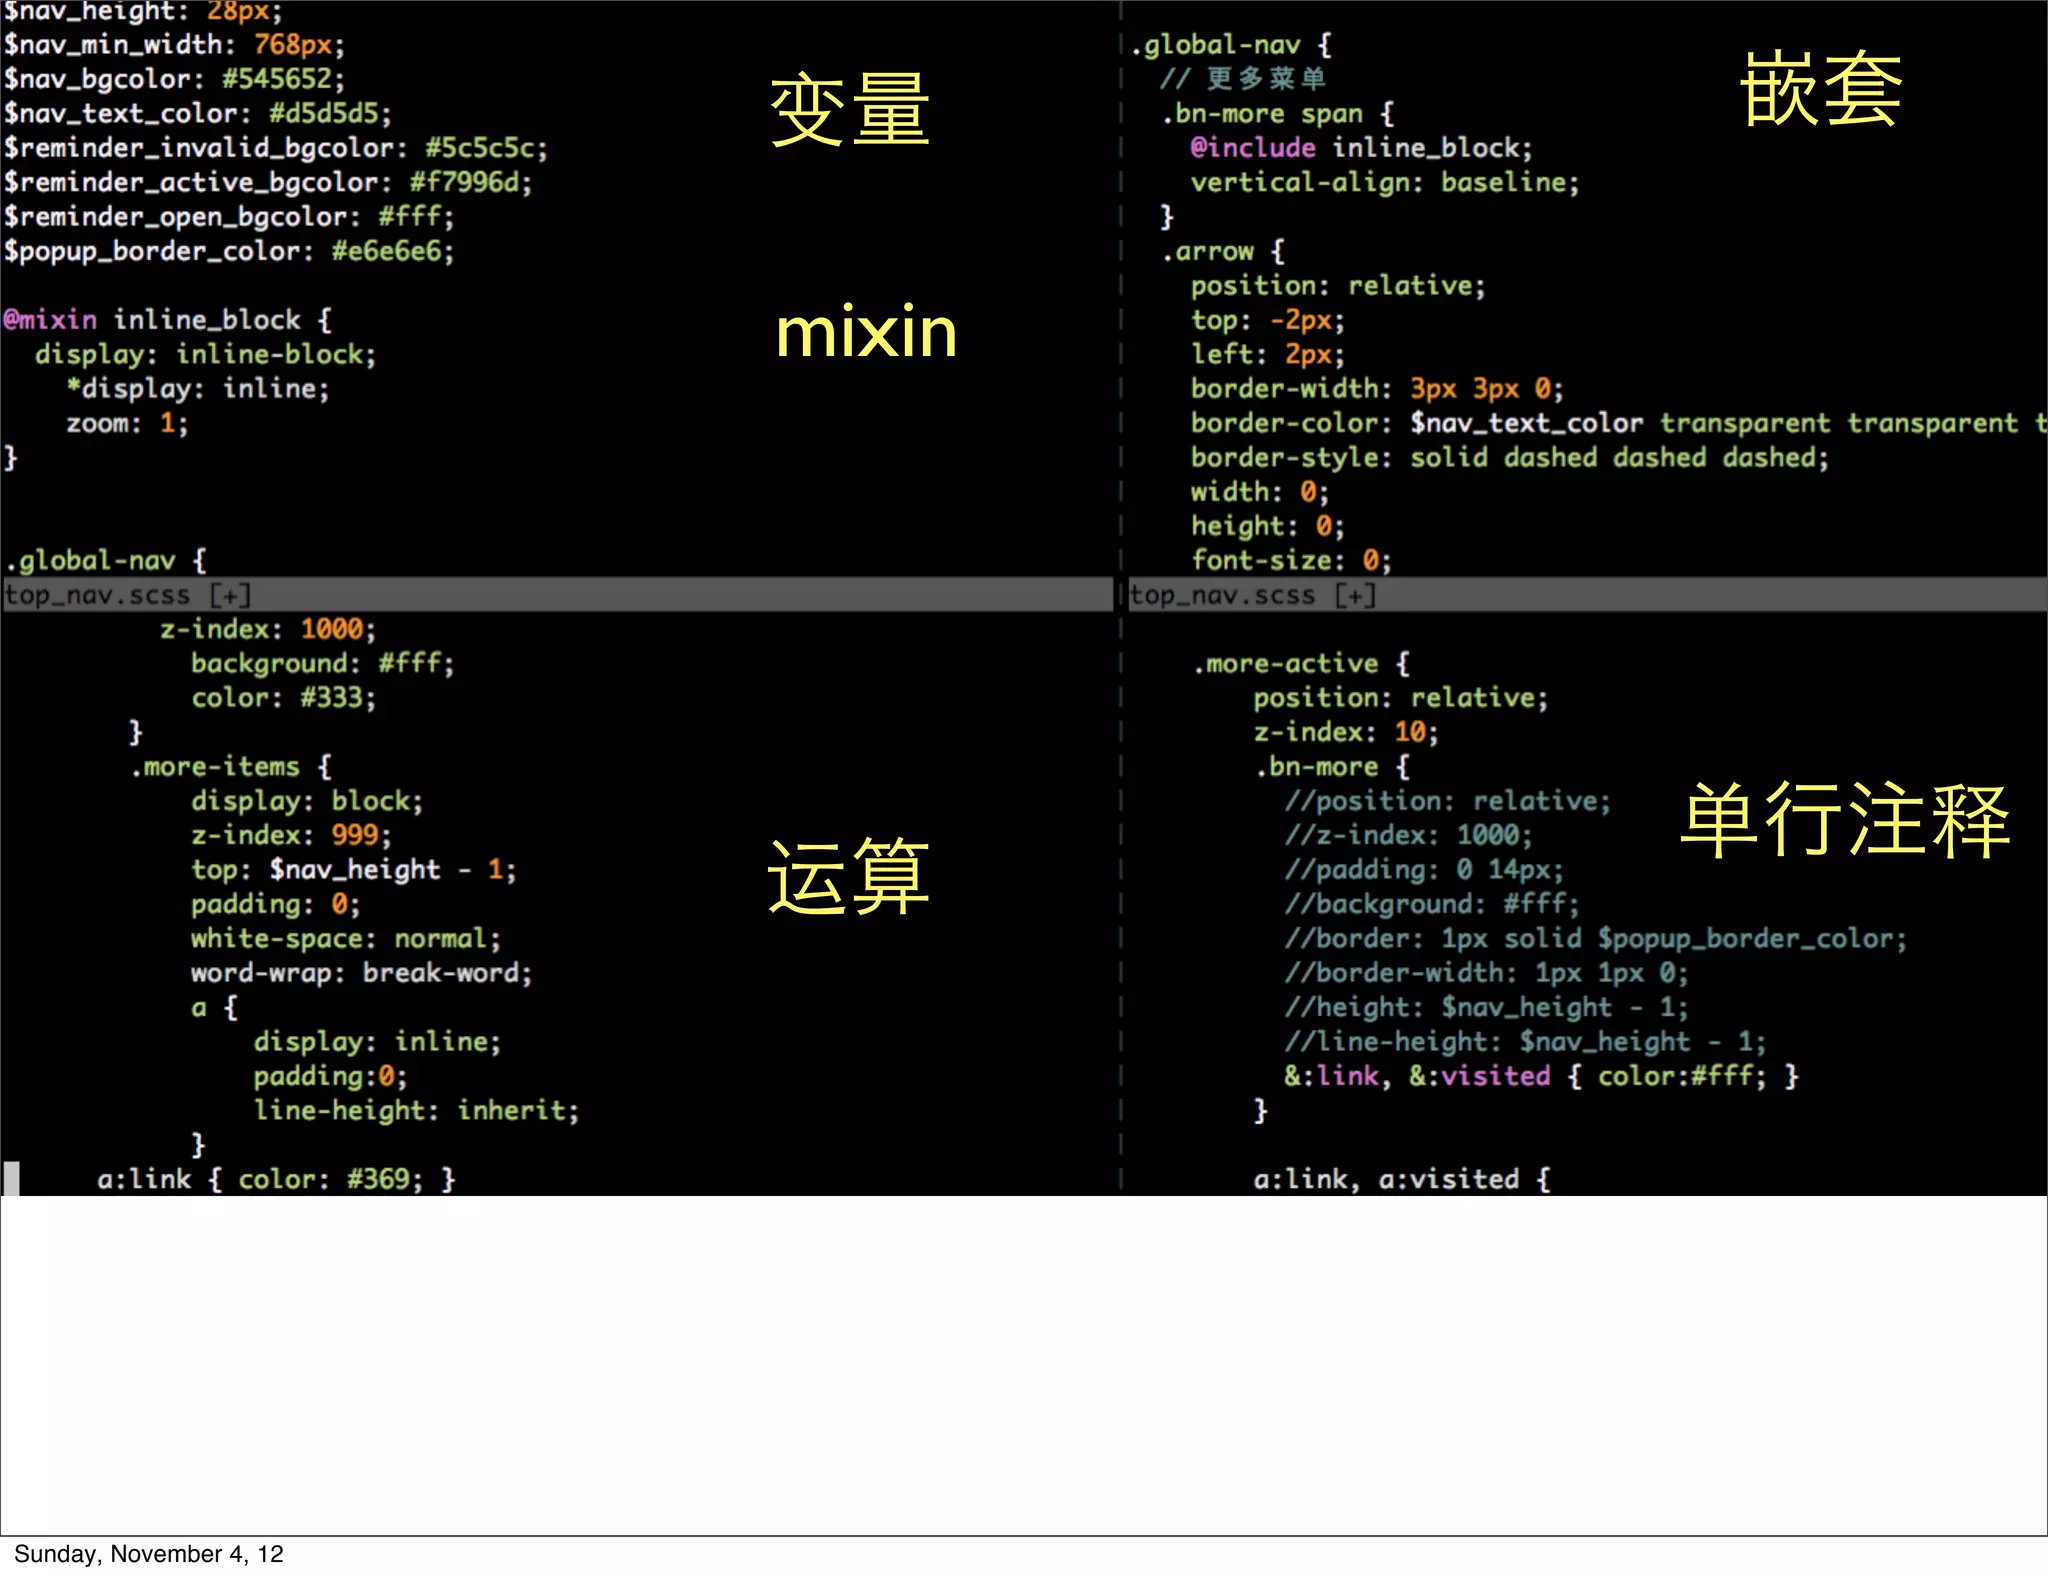Click line-height: inherit line
2048x1576 pixels.
(x=416, y=1111)
